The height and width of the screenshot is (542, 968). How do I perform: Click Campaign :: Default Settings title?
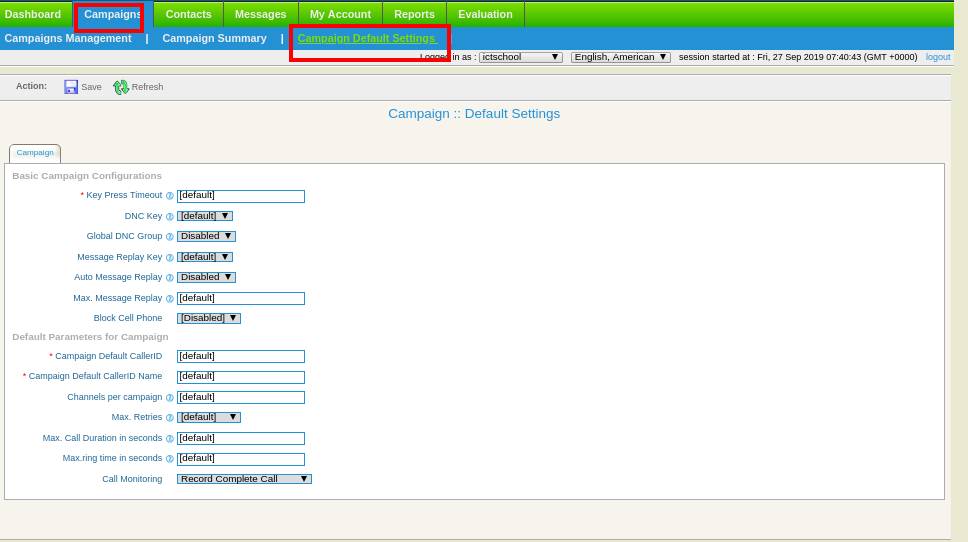(x=474, y=114)
